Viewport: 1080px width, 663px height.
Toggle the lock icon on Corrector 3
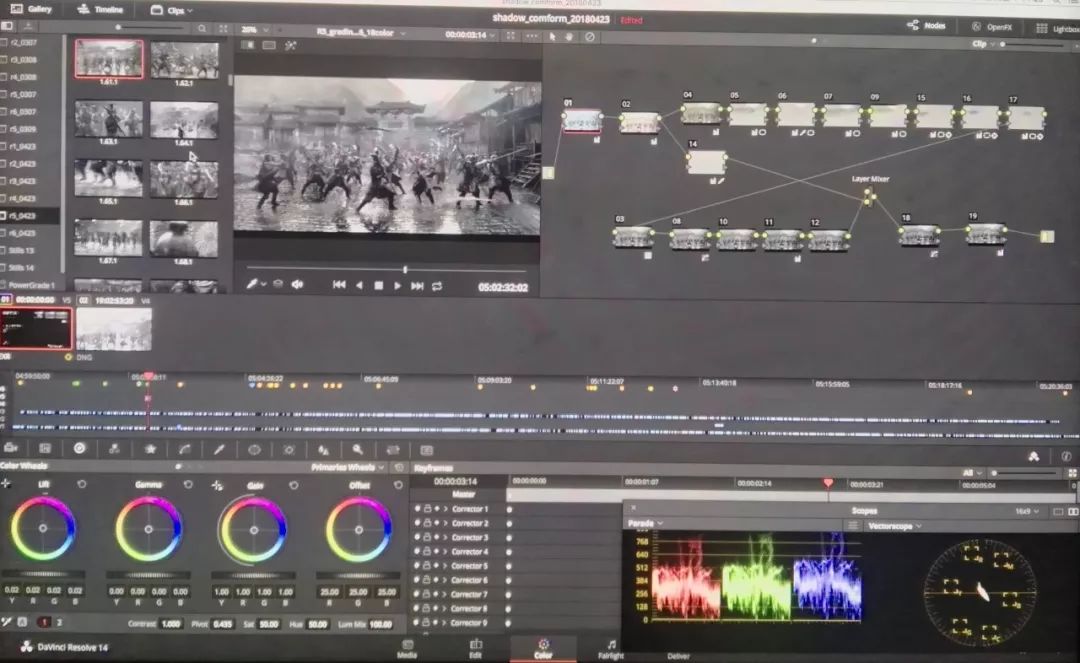coord(427,537)
